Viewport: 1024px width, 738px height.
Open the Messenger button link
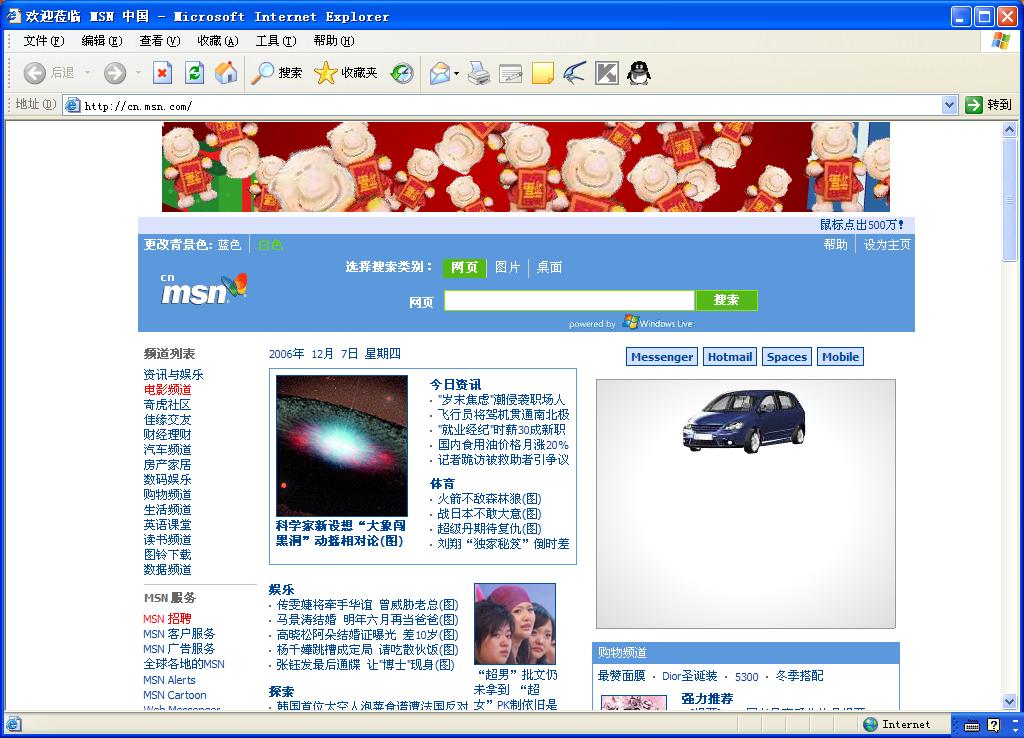pos(662,357)
